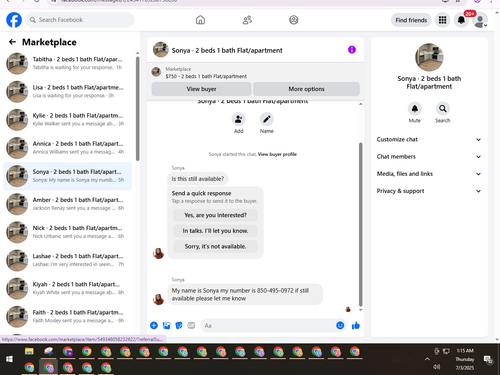Click the conversation header title 'Sonya - 2 beds'

point(227,50)
